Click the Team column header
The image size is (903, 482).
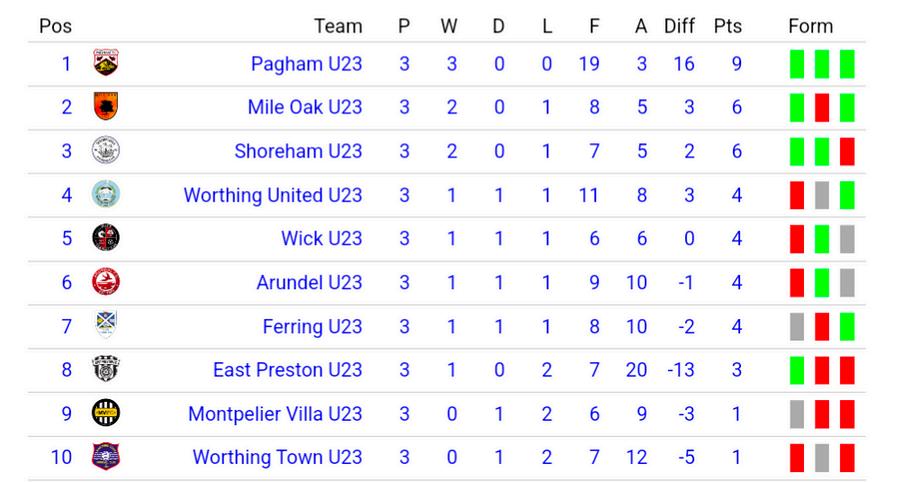click(x=338, y=26)
